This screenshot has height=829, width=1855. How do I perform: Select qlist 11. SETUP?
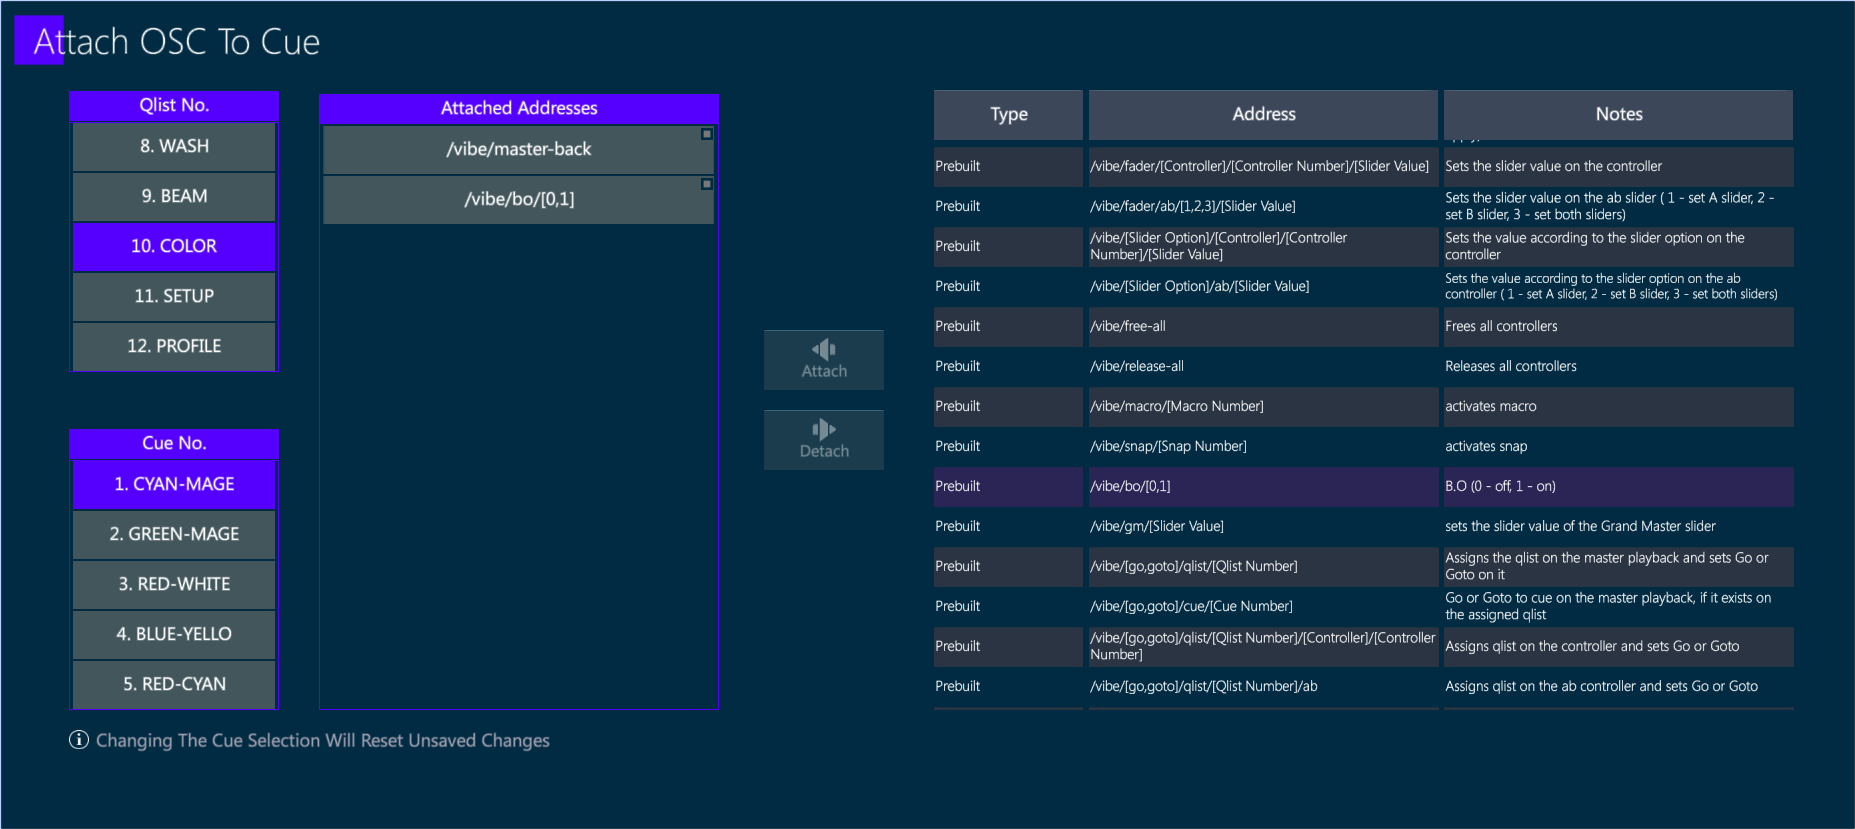point(174,296)
